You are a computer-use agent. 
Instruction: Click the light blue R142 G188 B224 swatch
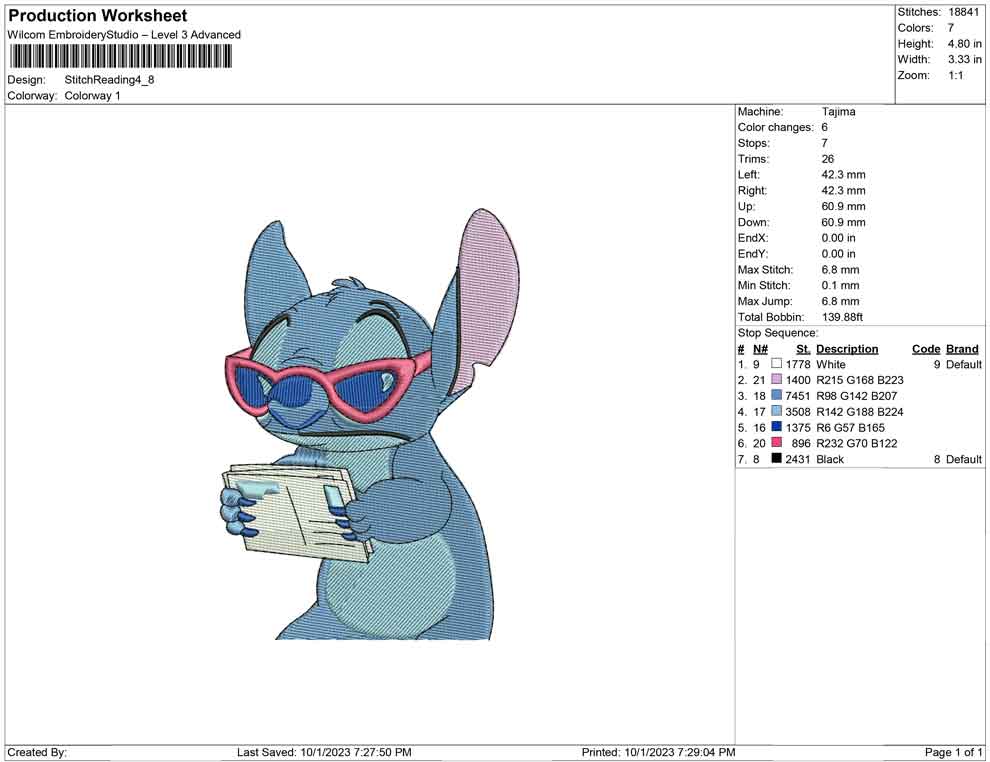[777, 411]
